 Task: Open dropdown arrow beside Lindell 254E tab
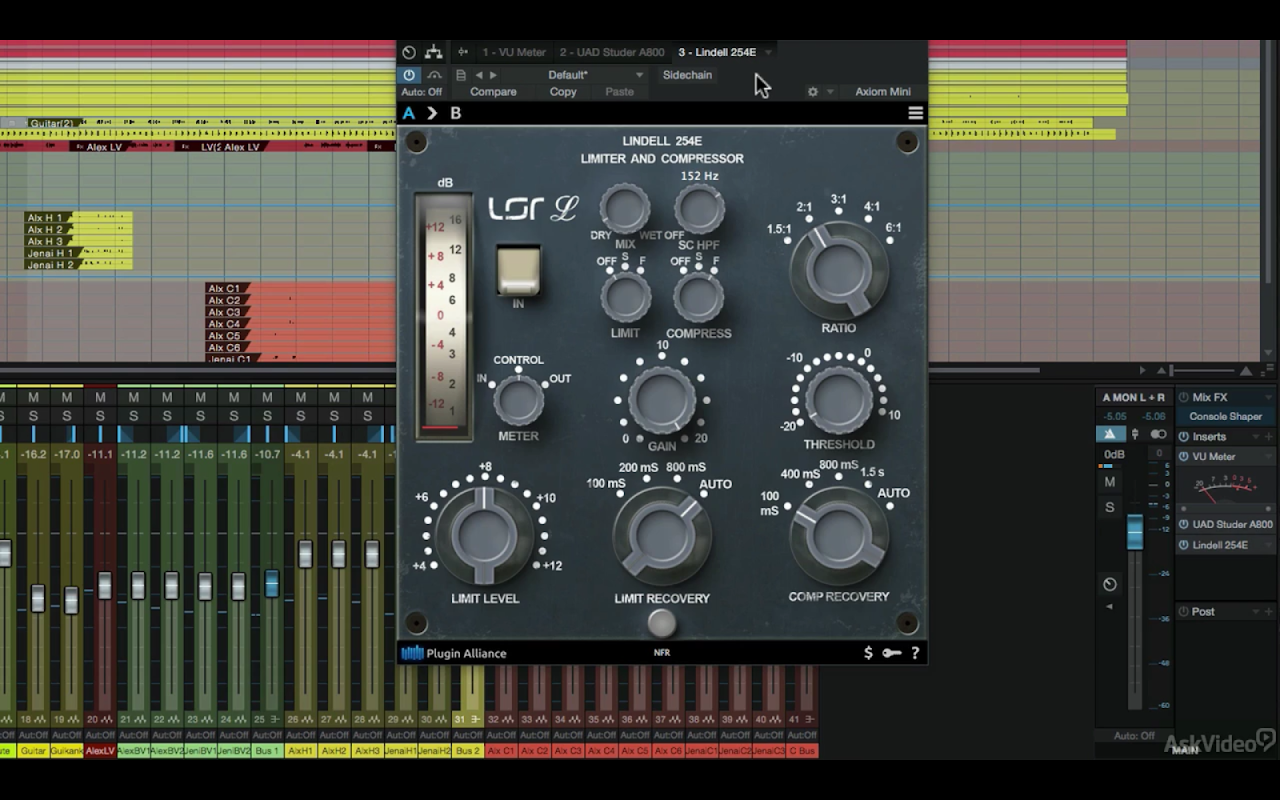(x=768, y=52)
